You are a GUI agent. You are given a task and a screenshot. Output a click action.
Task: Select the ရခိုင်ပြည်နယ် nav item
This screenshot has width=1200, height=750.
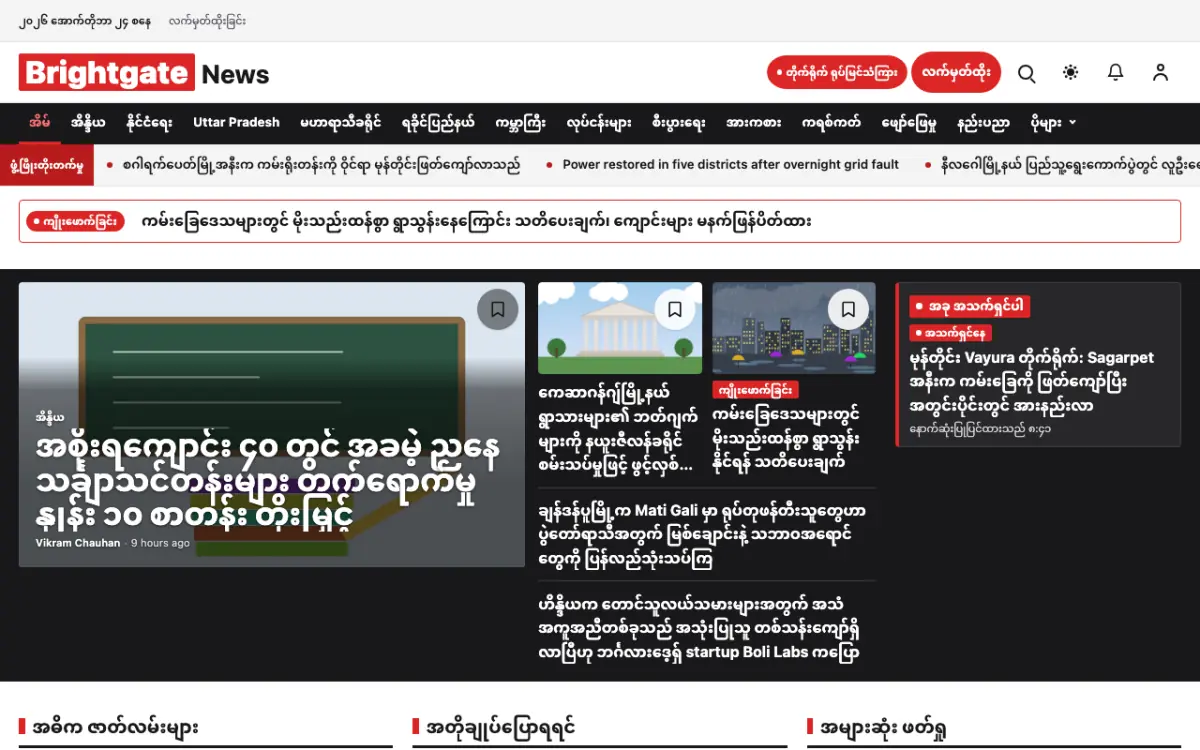tap(438, 123)
